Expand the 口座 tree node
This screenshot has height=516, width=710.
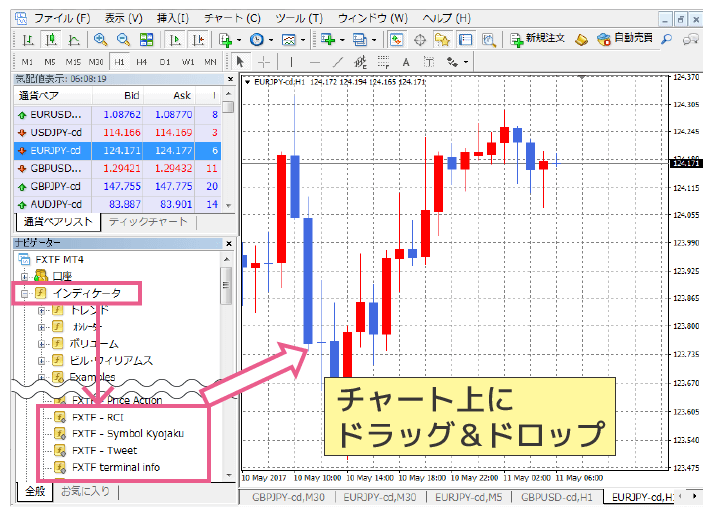(24, 276)
